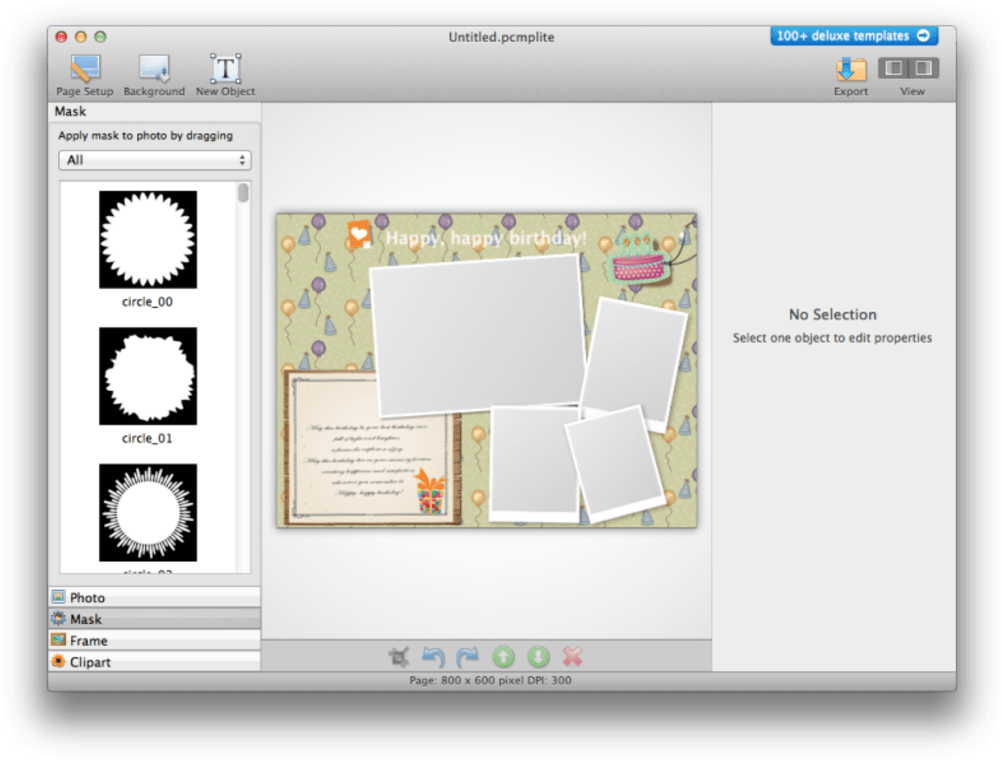
Task: Open the mask category dropdown showing All
Action: (154, 160)
